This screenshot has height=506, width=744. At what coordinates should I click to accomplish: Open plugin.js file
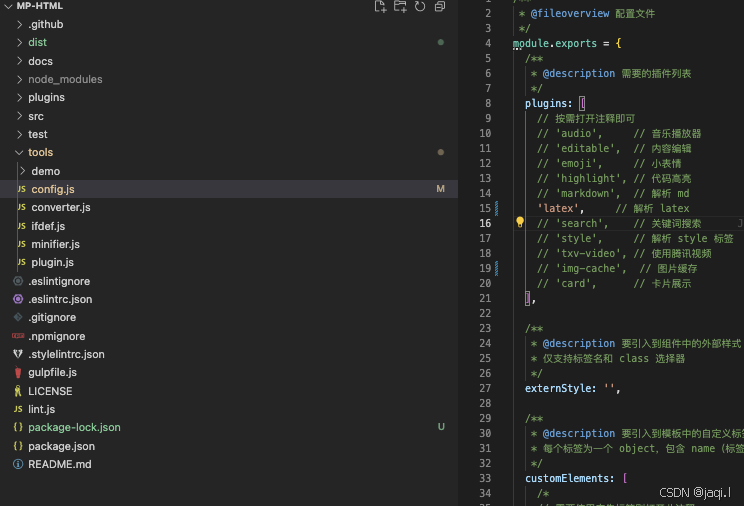coord(52,262)
